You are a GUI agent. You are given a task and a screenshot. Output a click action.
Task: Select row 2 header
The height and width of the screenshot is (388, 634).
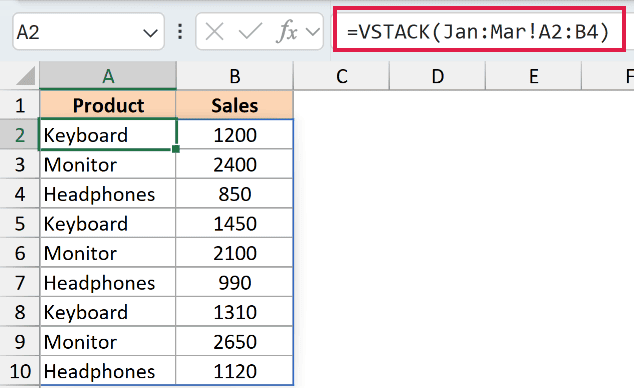click(x=20, y=135)
